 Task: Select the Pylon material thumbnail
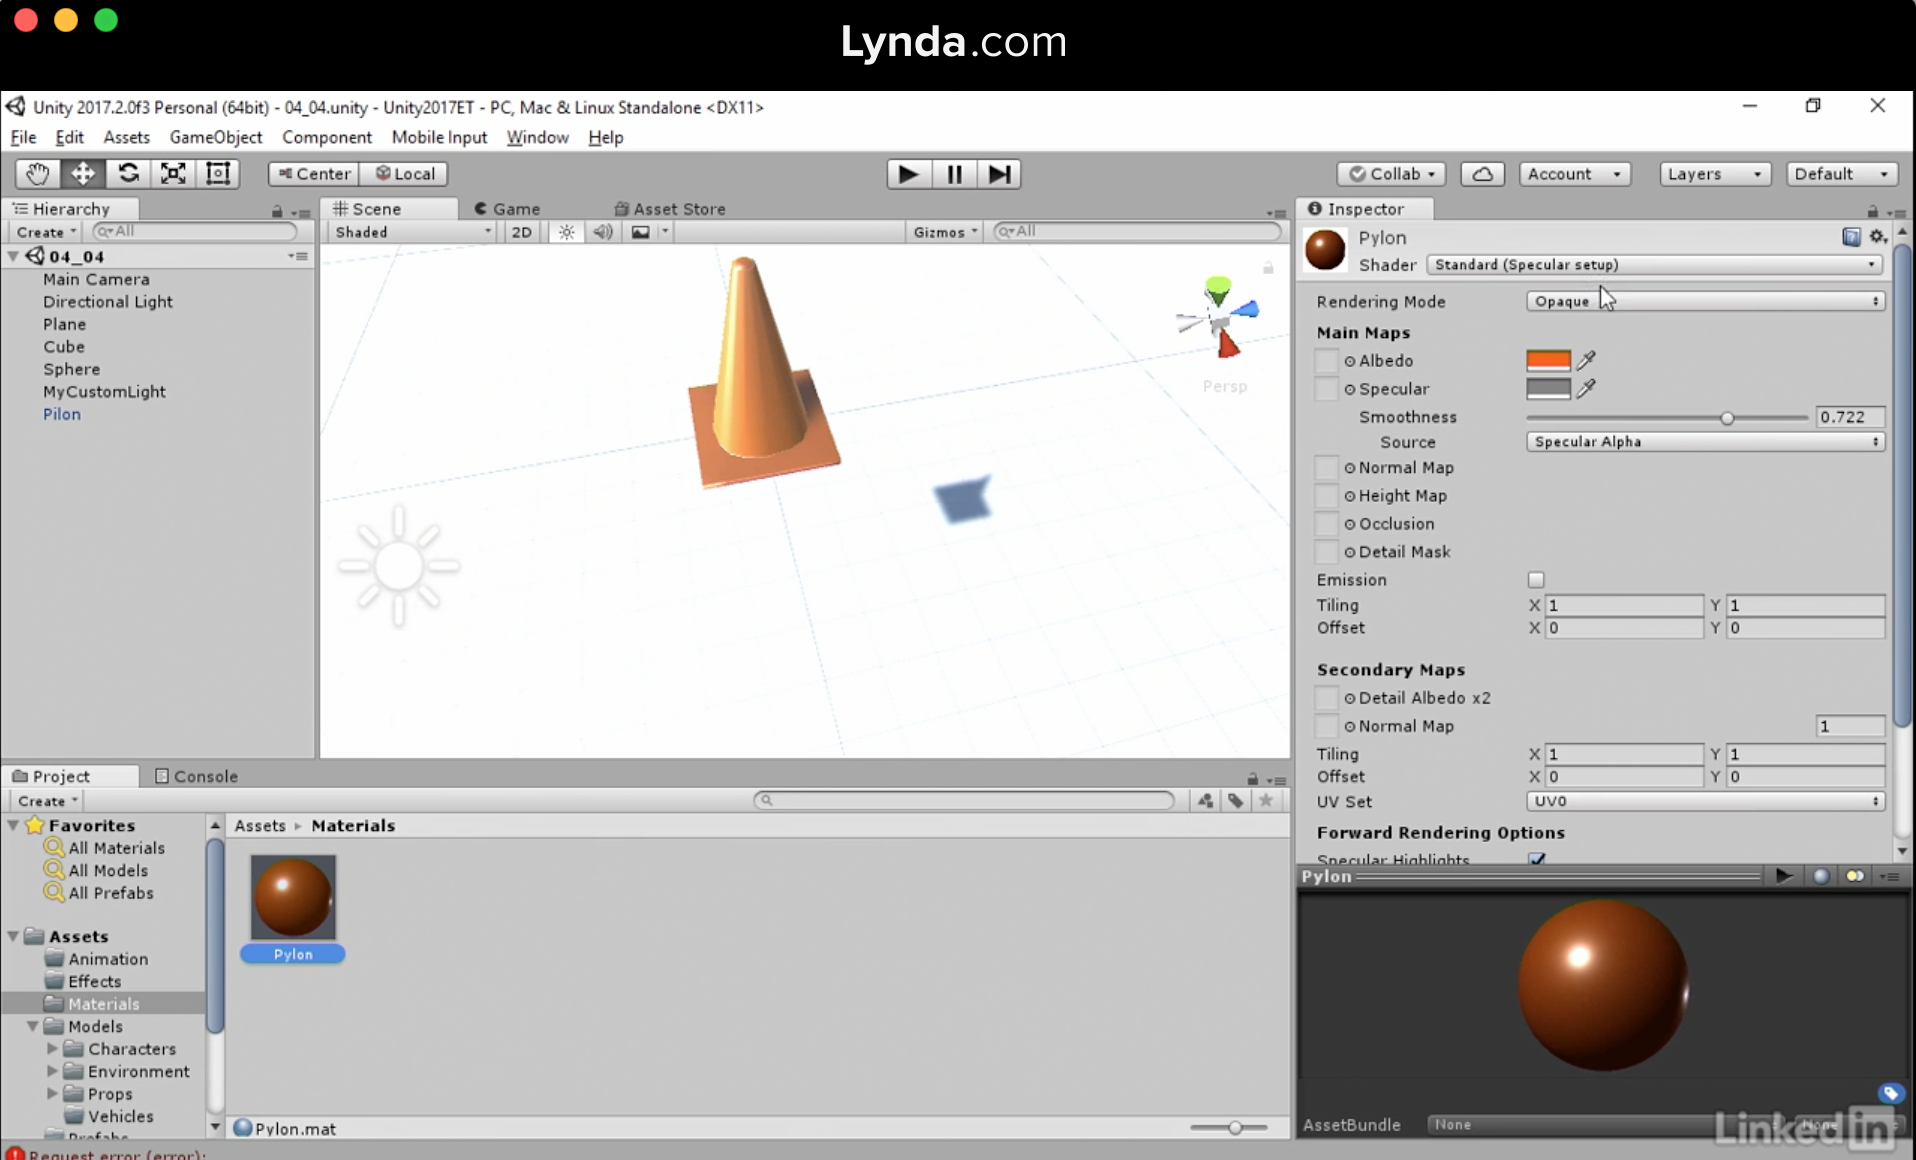[292, 897]
